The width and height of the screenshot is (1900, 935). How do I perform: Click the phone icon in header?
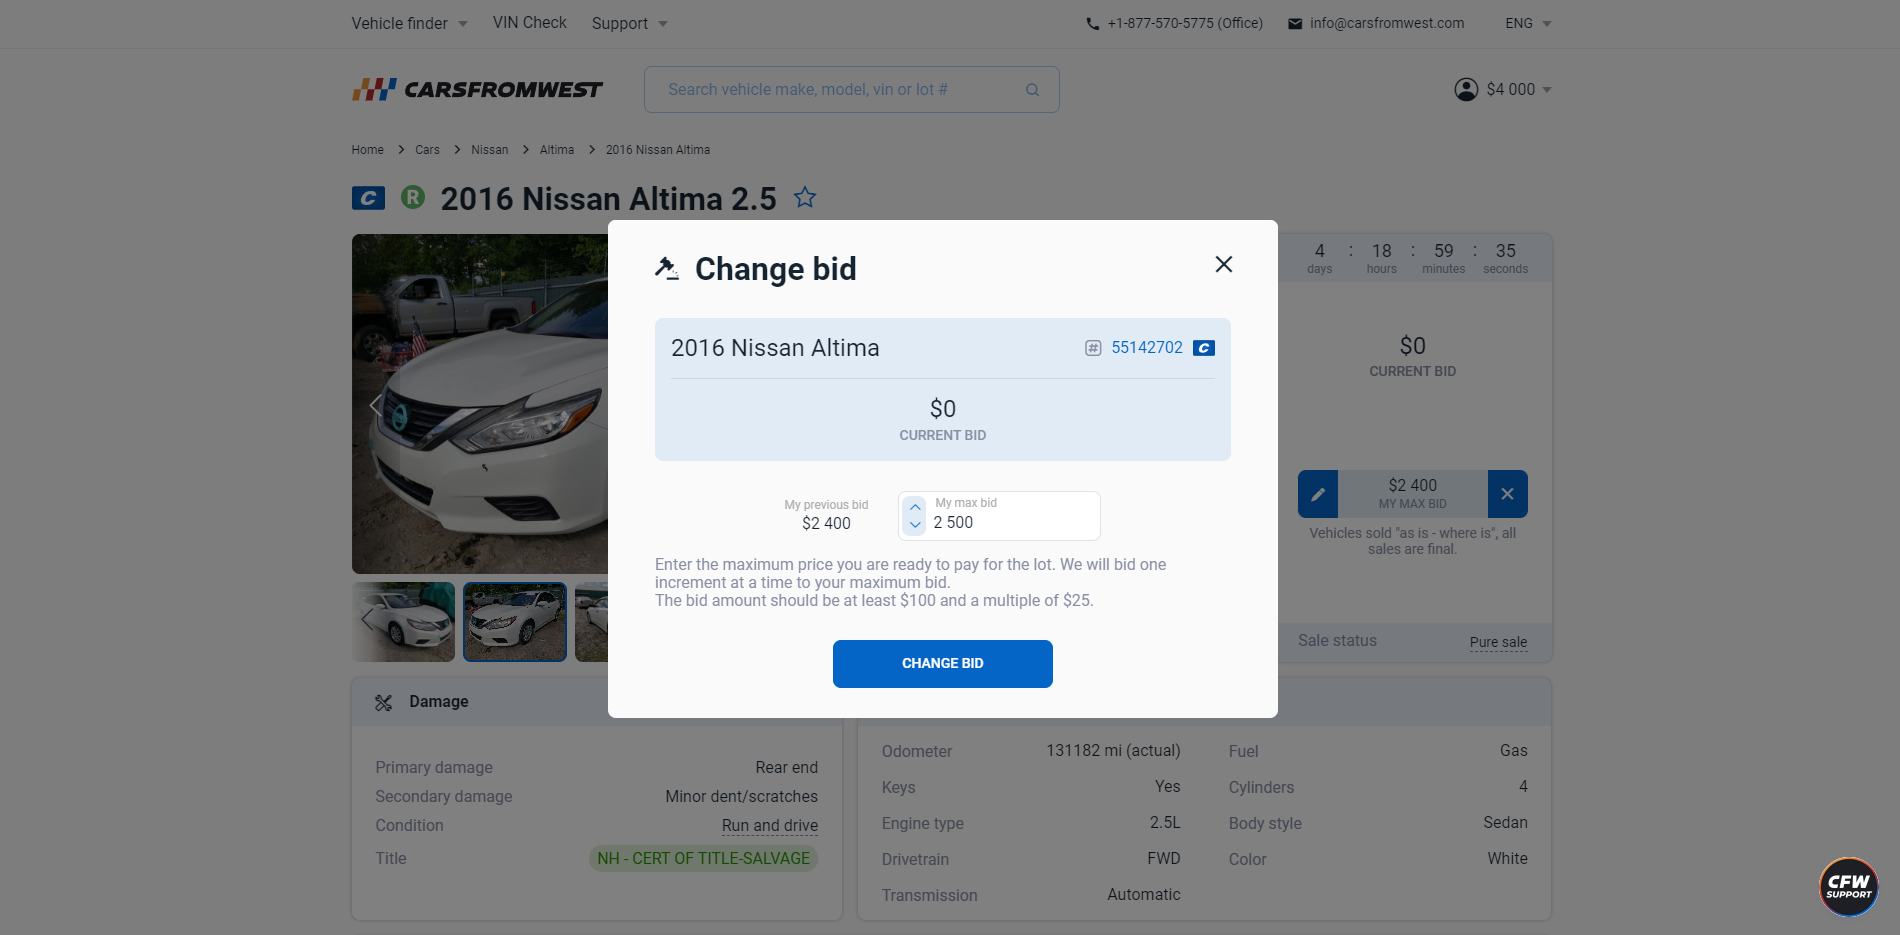(1093, 24)
